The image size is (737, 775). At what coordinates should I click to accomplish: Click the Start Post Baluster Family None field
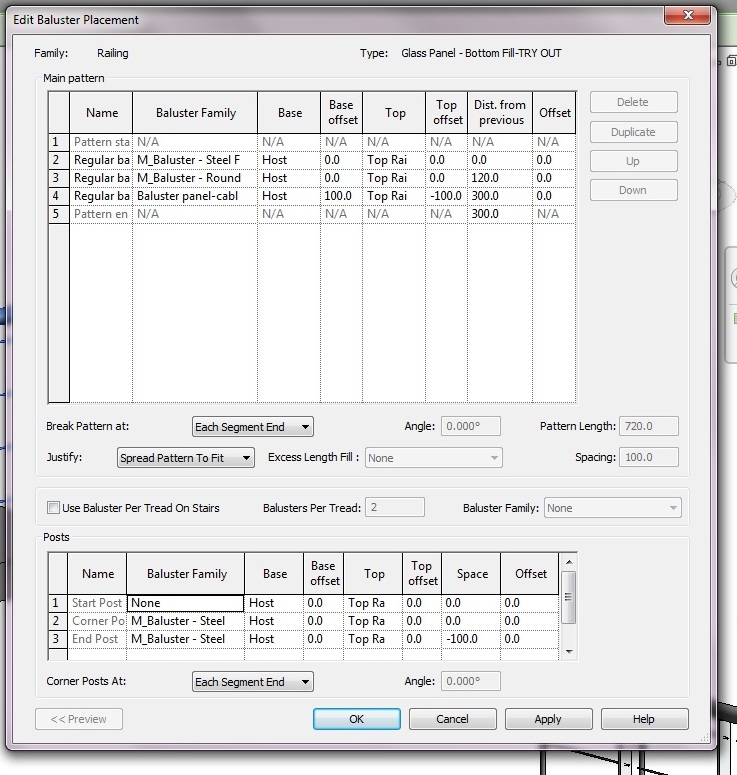(185, 603)
